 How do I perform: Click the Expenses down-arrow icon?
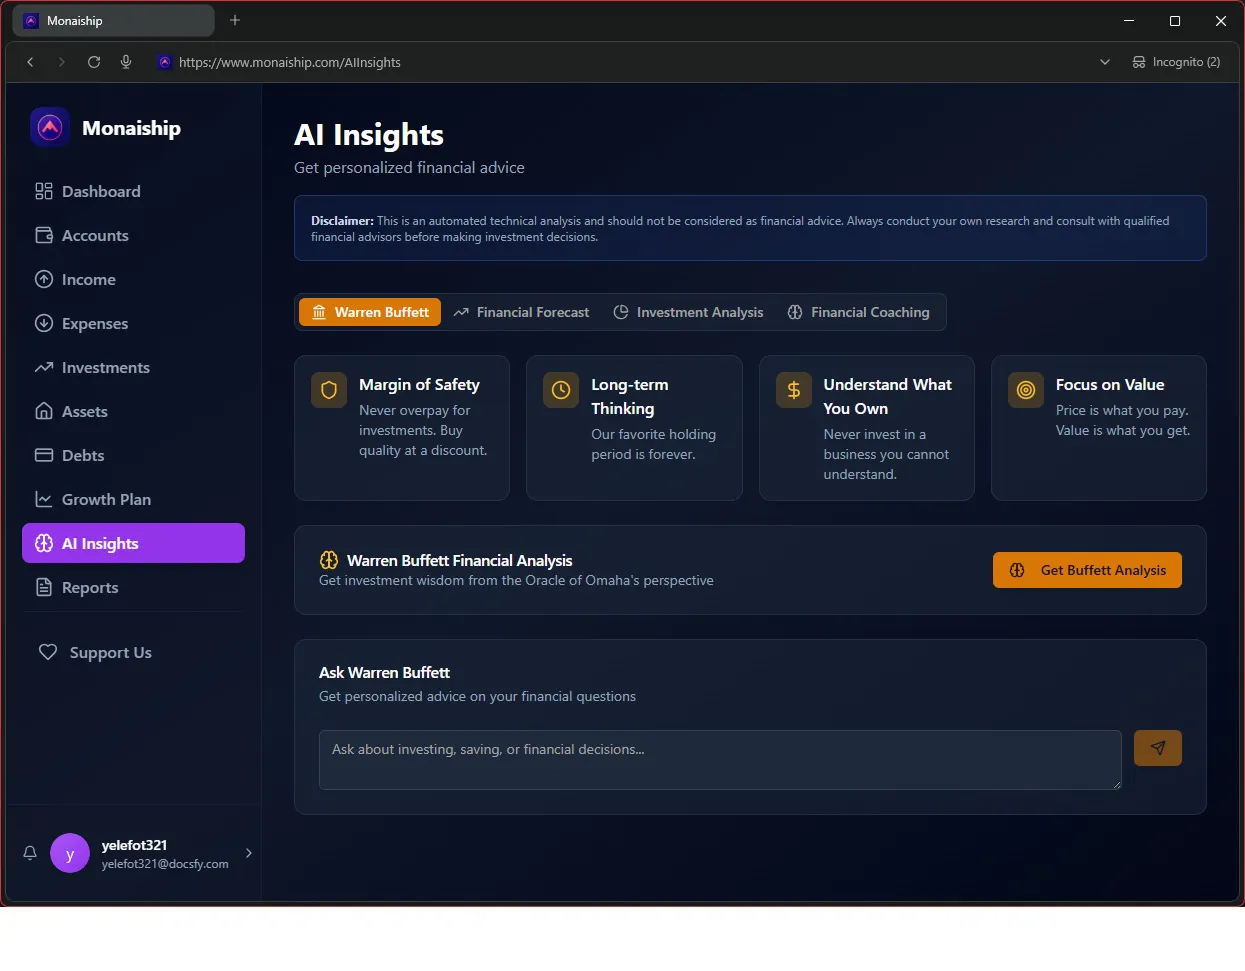pyautogui.click(x=44, y=323)
